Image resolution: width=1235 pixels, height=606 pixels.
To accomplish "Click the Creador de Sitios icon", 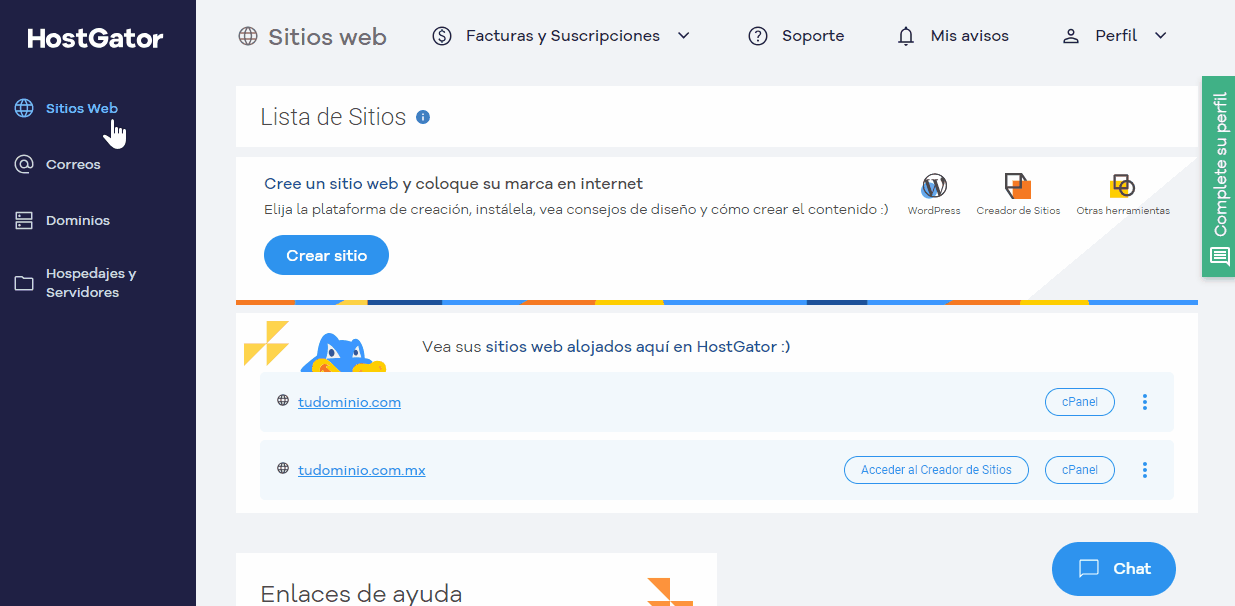I will click(1017, 186).
